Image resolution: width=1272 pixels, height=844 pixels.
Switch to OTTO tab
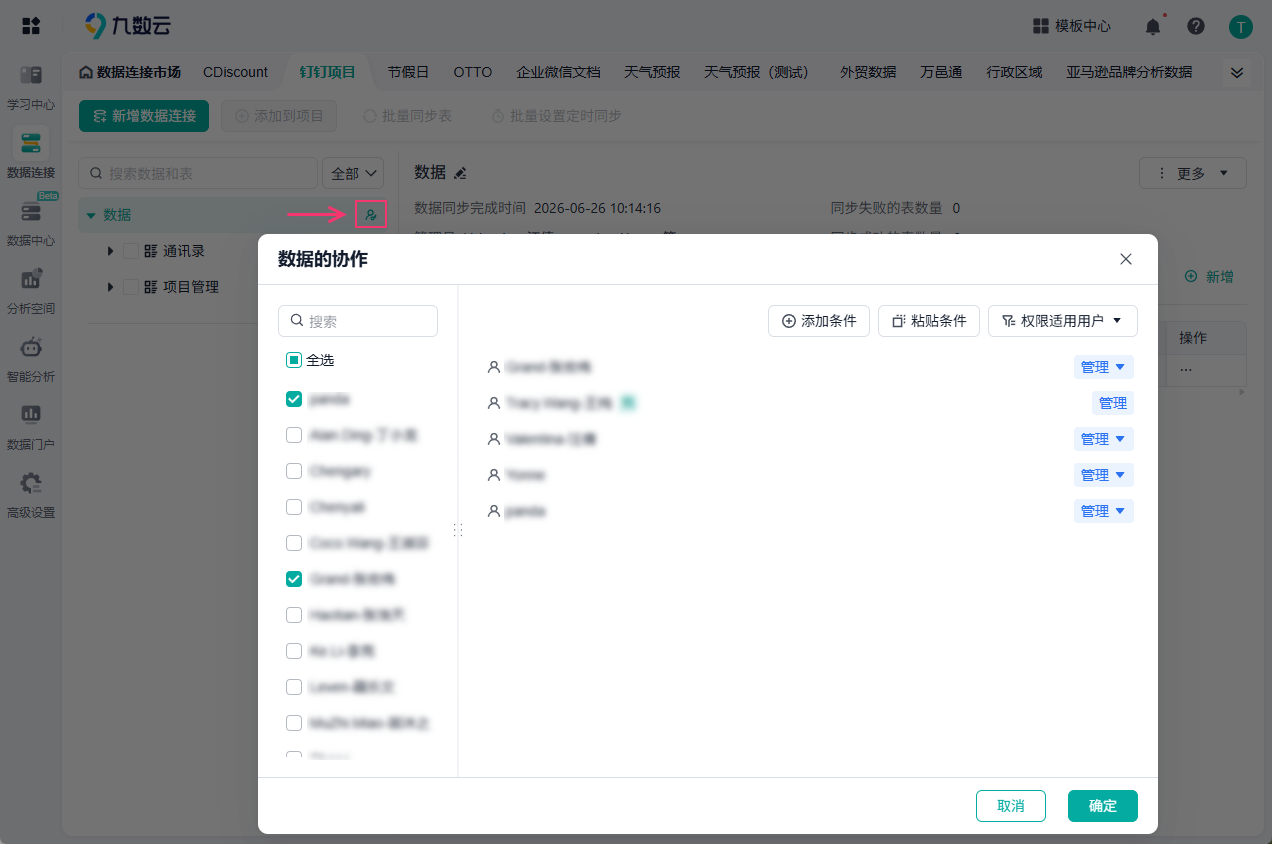pyautogui.click(x=473, y=72)
